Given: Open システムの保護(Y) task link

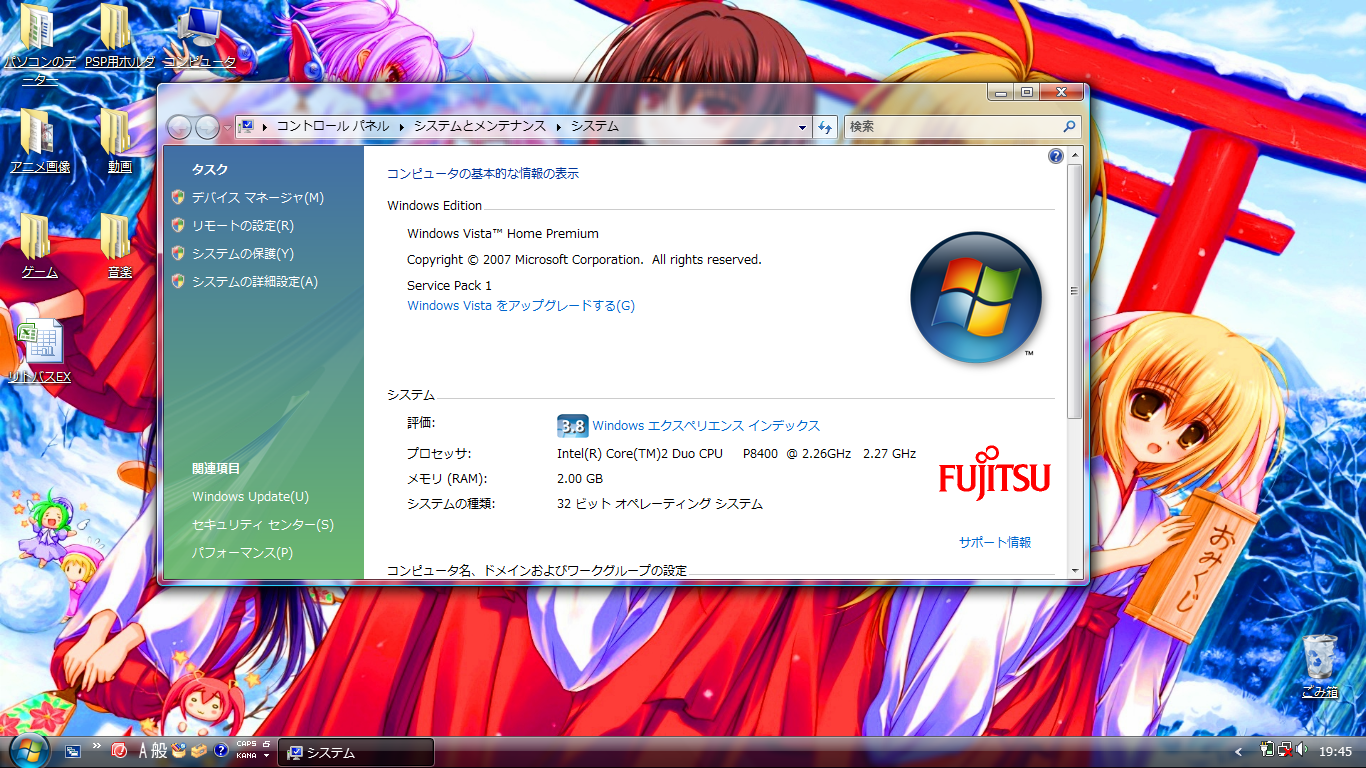Looking at the screenshot, I should [x=243, y=254].
